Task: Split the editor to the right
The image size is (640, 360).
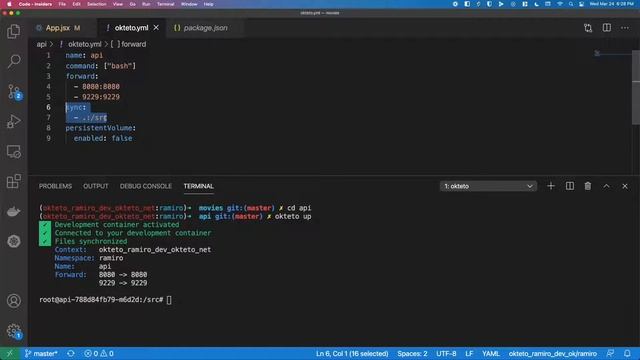Action: tap(607, 28)
